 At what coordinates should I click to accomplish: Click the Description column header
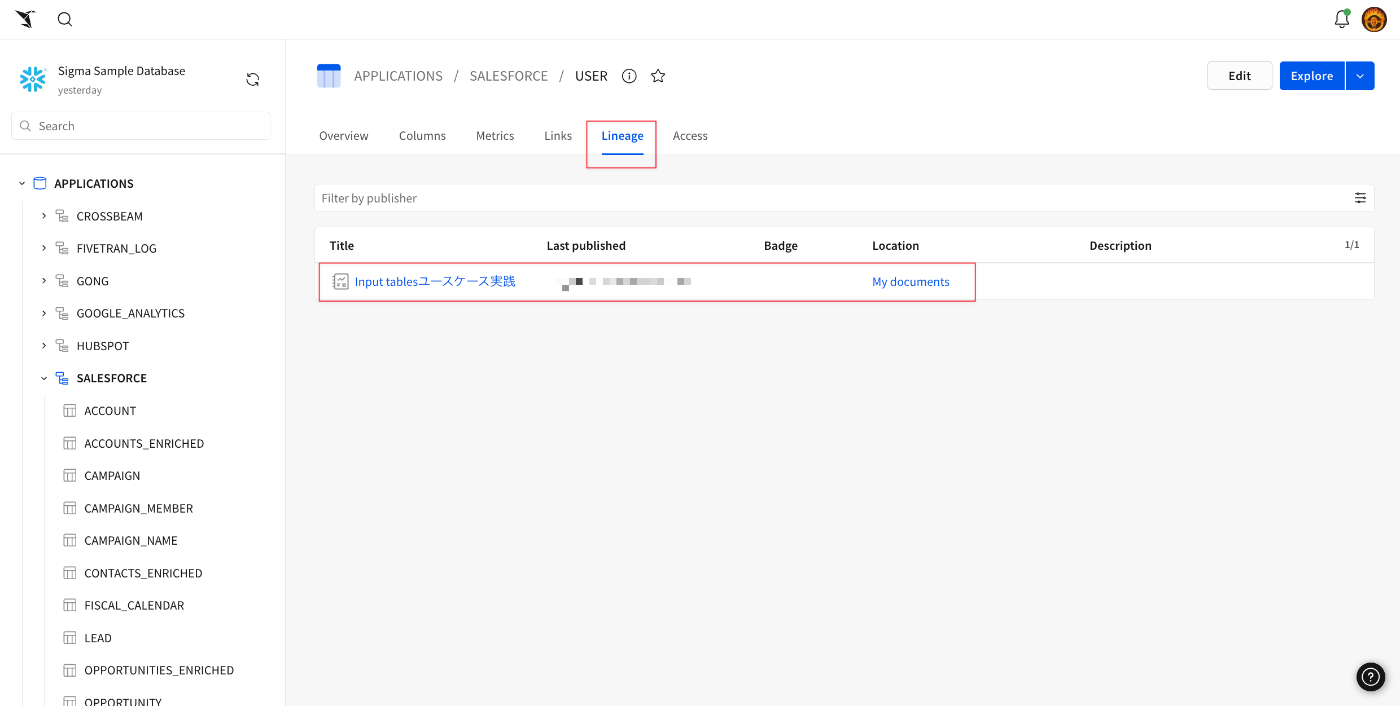1120,246
